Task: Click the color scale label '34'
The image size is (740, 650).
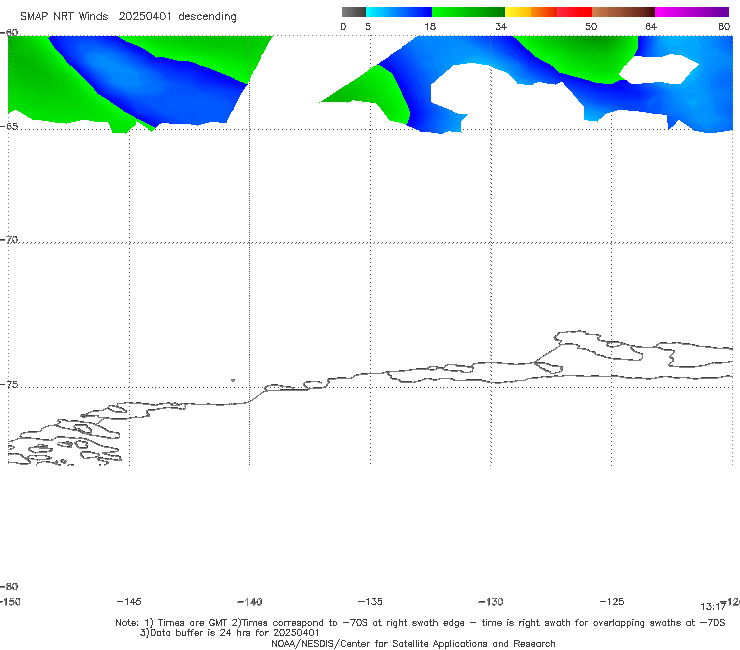Action: tap(501, 26)
